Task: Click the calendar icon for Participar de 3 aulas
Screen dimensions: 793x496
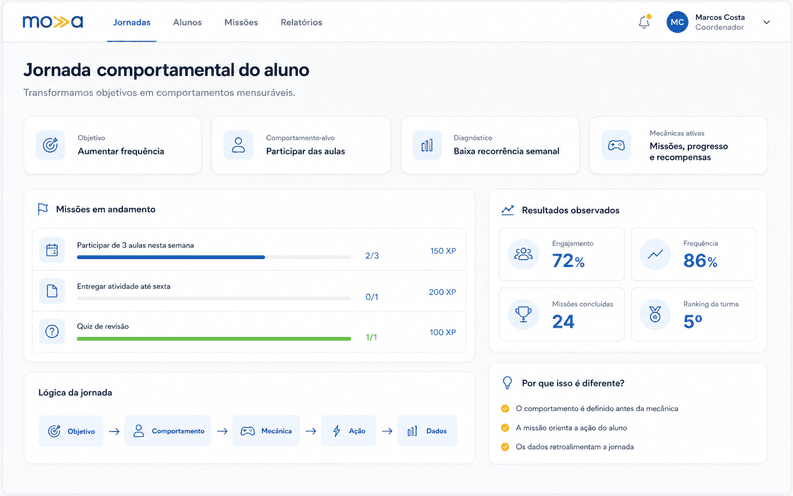Action: pos(52,250)
